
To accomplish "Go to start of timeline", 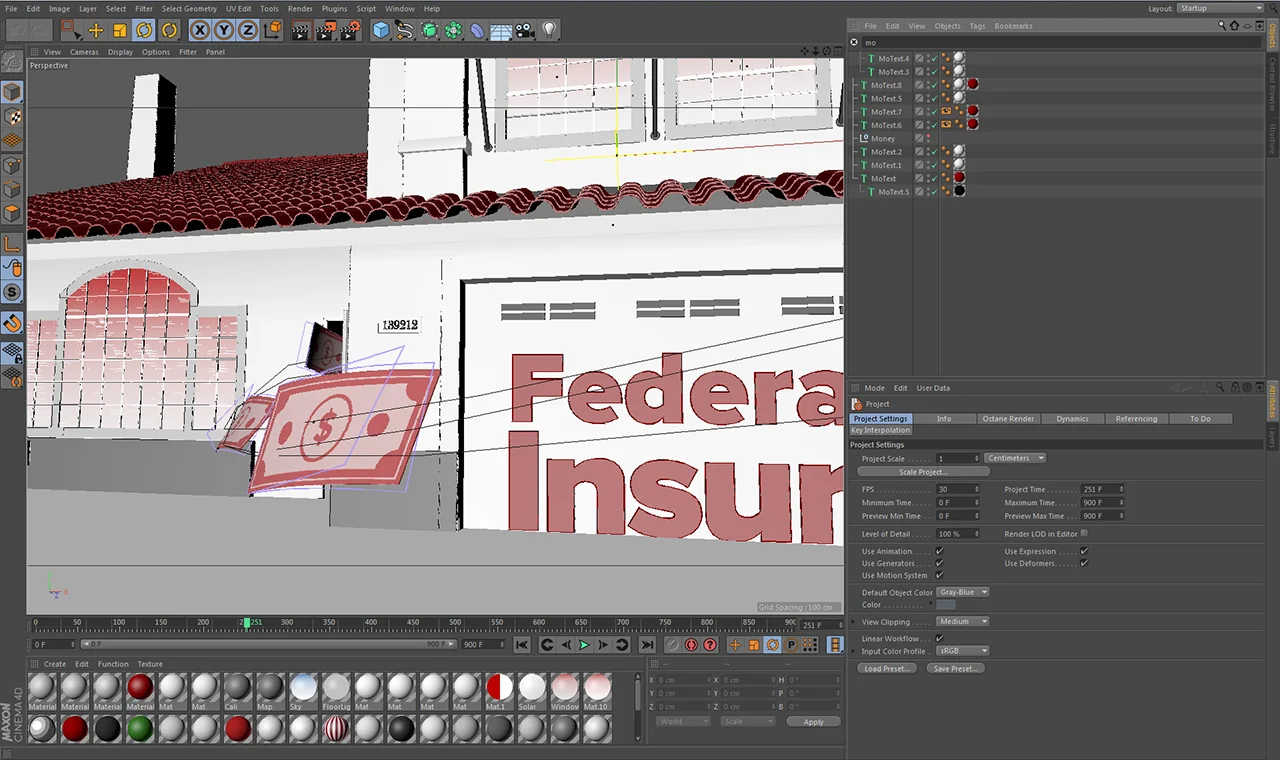I will (x=522, y=645).
